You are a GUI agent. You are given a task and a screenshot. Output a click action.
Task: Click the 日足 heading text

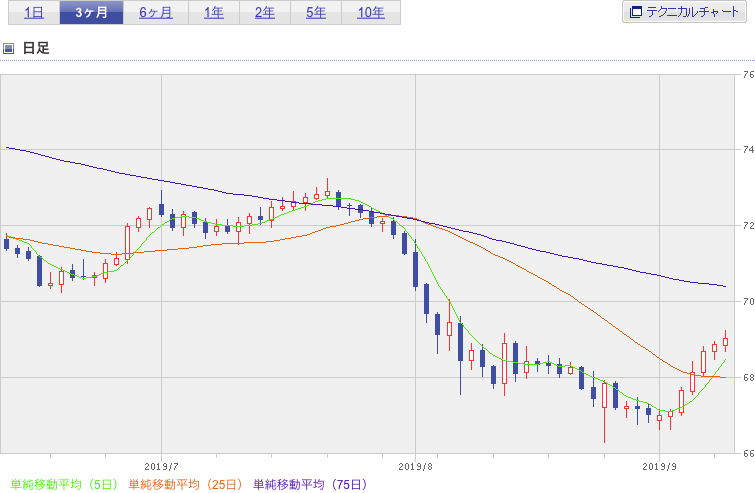point(36,48)
